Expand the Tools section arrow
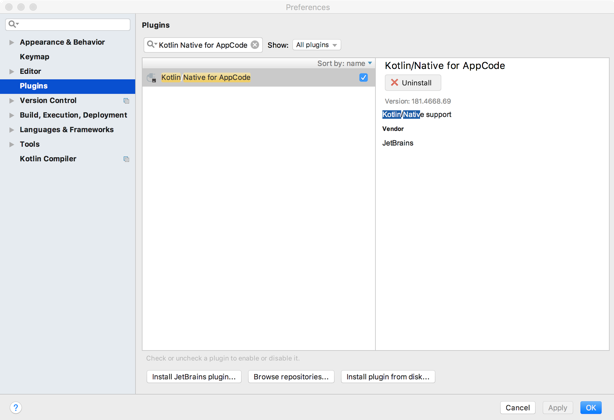The width and height of the screenshot is (614, 420). (11, 144)
